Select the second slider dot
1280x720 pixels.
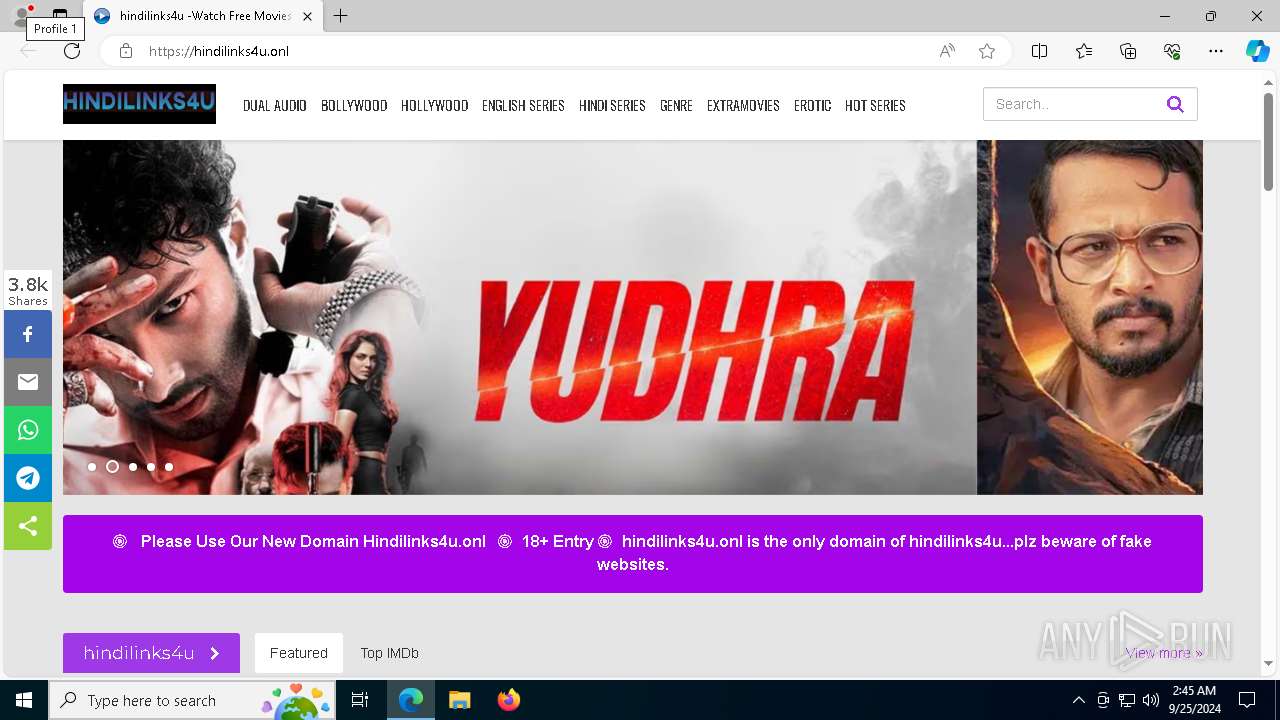click(x=112, y=467)
